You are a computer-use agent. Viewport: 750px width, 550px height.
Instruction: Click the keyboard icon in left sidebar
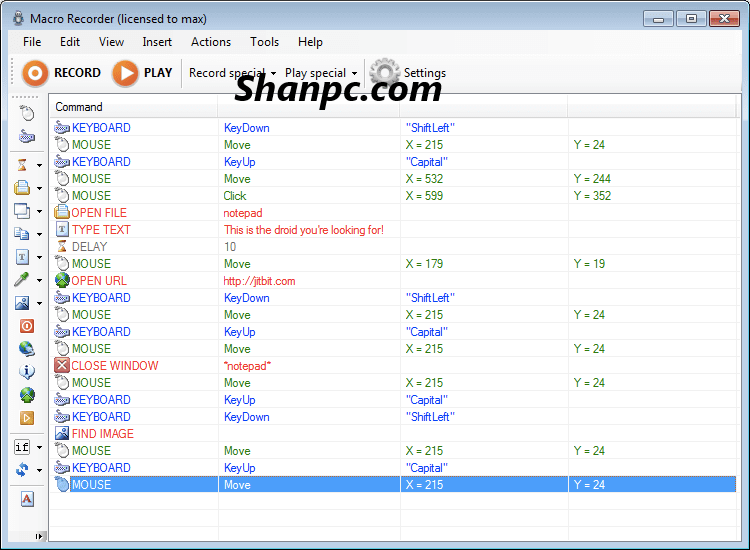coord(27,137)
